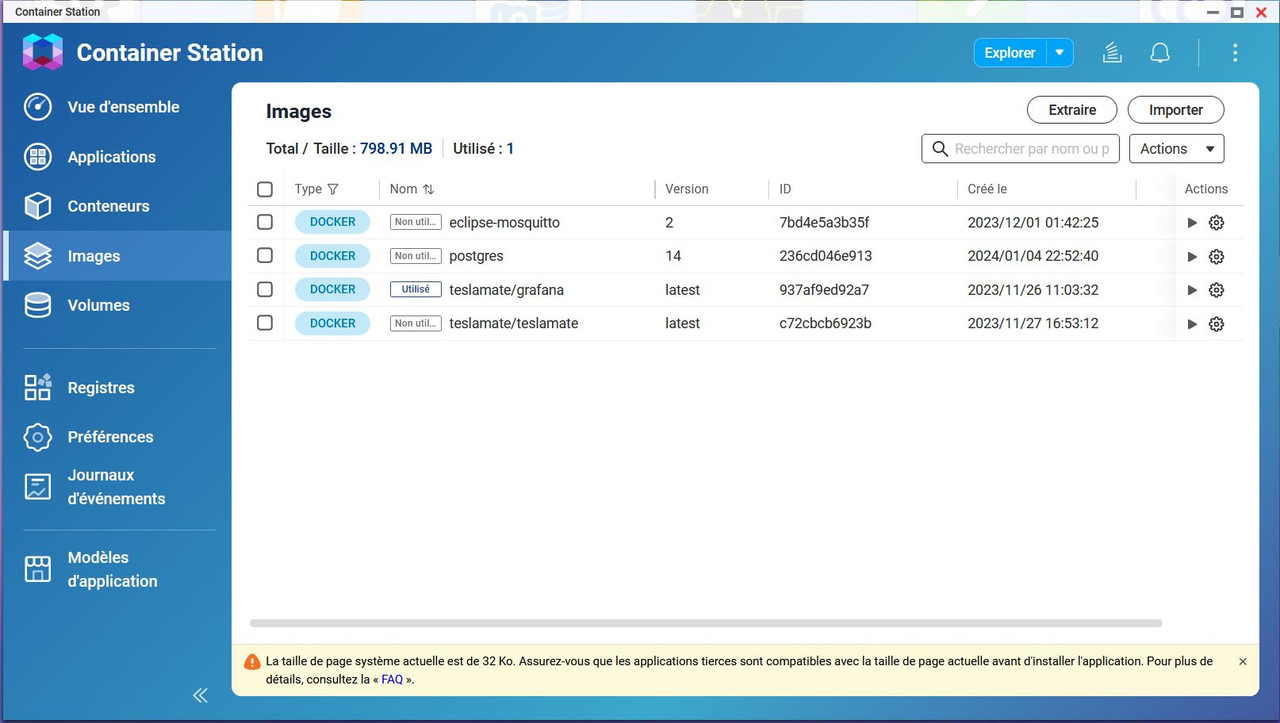Click the DOCKER badge in postgres row
The width and height of the screenshot is (1280, 723).
coord(332,256)
